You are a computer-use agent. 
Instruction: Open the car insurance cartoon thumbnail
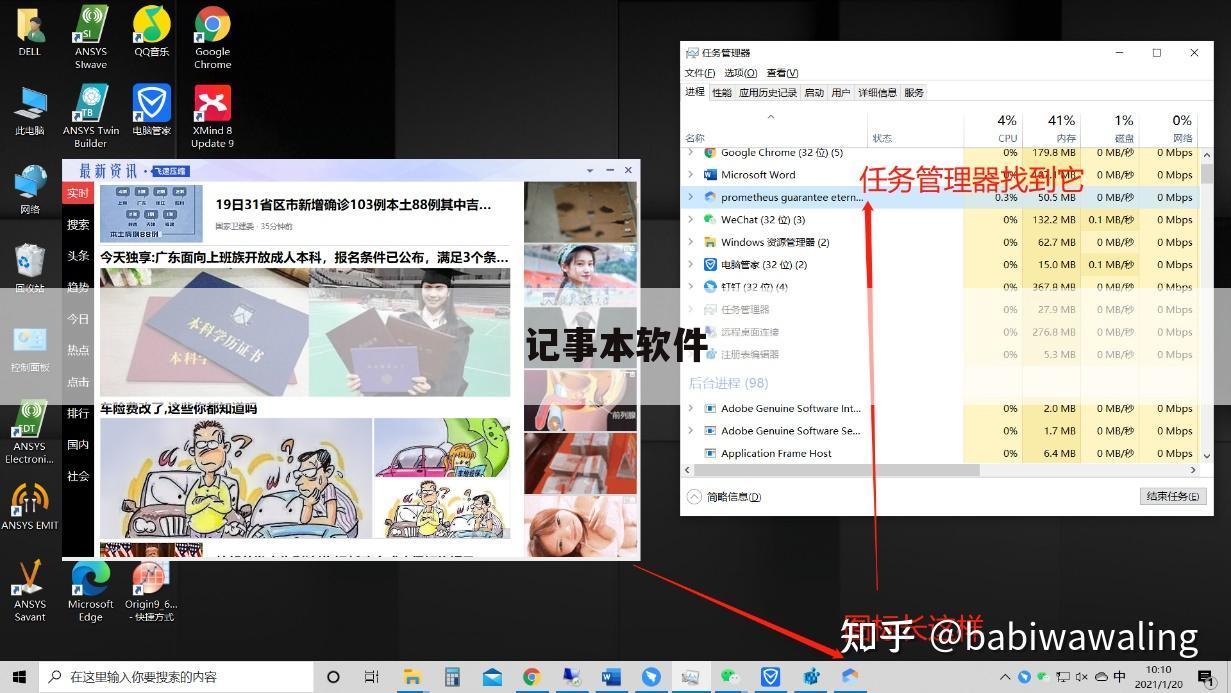[x=235, y=478]
